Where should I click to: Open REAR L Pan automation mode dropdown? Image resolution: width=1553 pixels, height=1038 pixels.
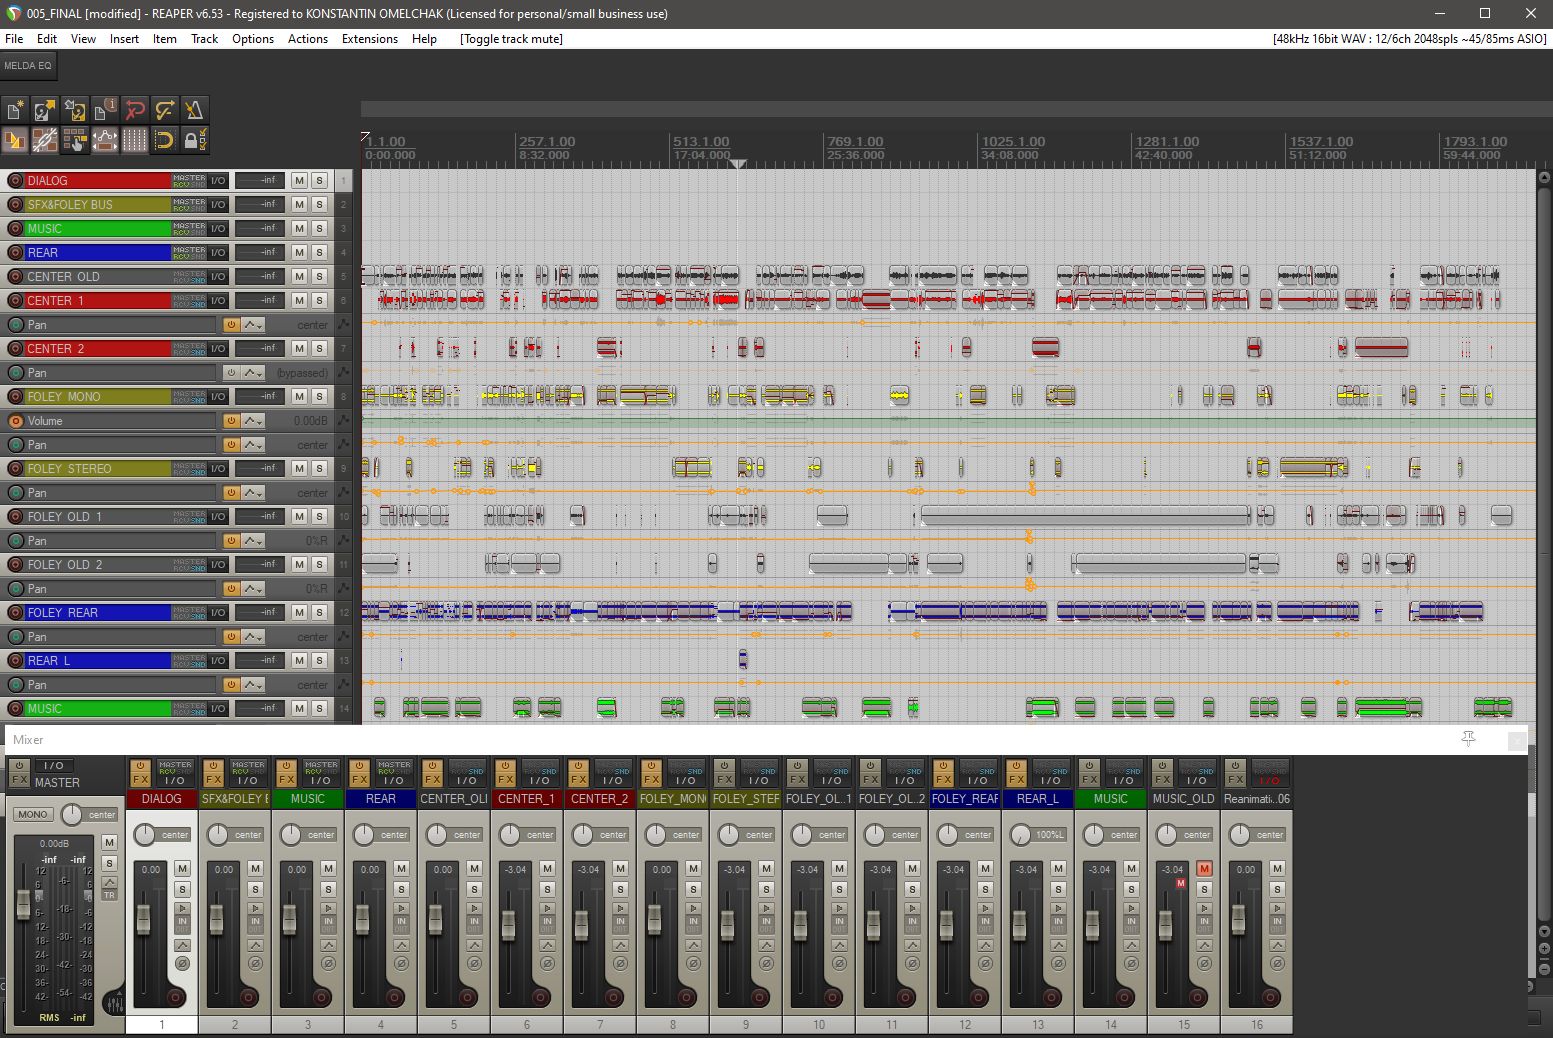(253, 685)
